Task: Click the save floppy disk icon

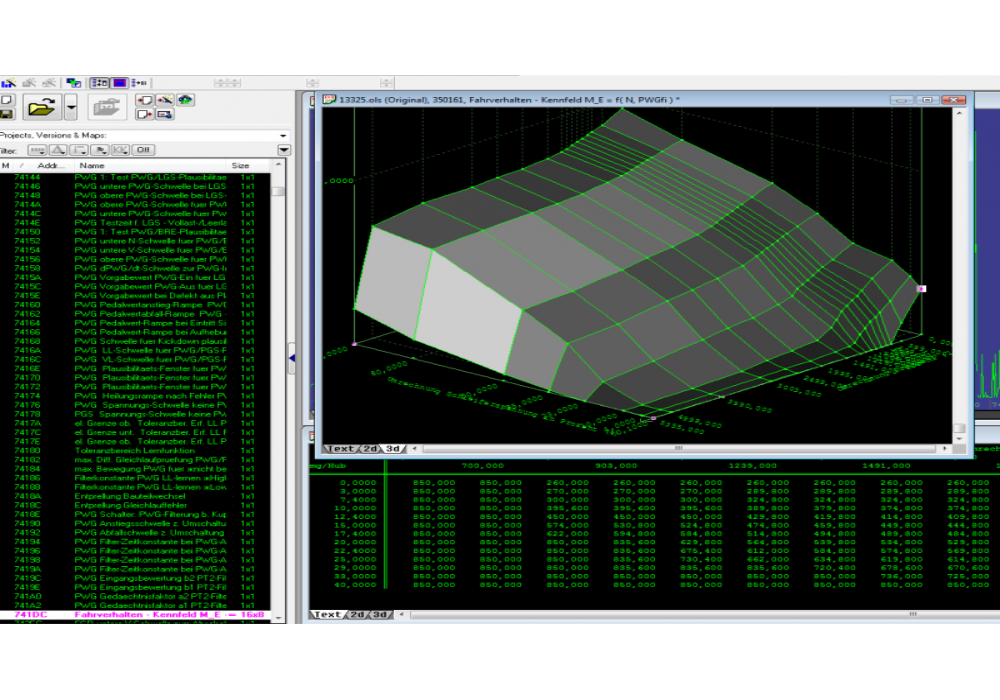Action: click(6, 114)
